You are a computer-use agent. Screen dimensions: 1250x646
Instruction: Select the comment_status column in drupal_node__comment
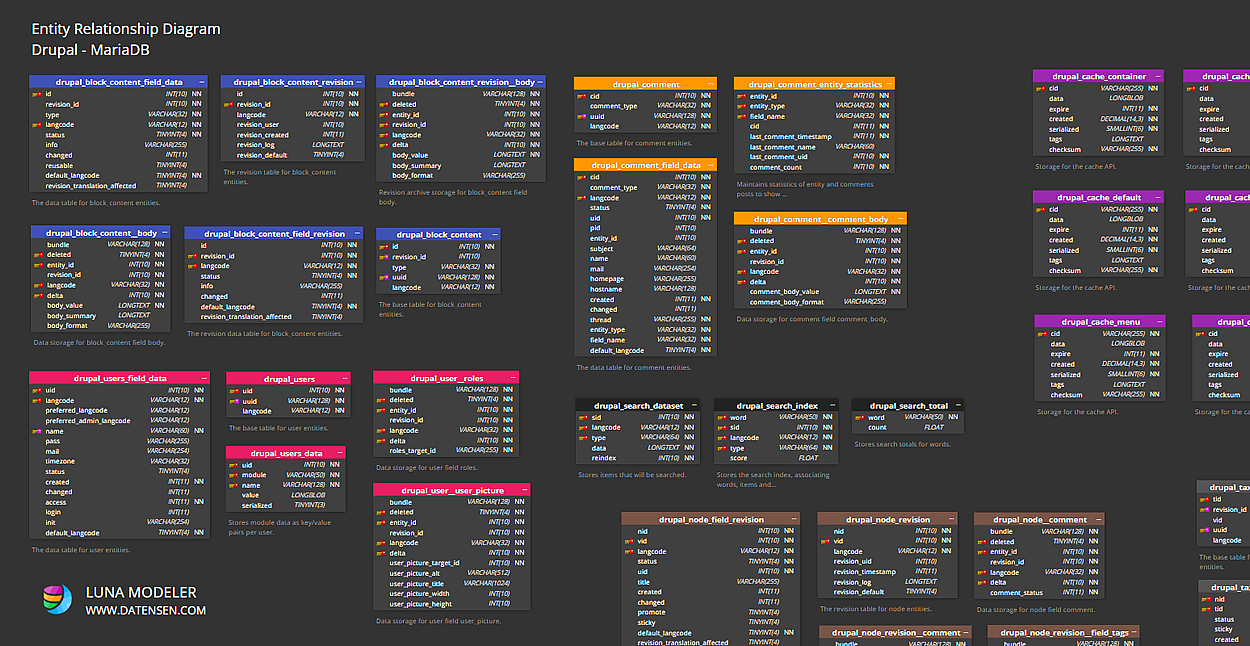(x=1040, y=594)
